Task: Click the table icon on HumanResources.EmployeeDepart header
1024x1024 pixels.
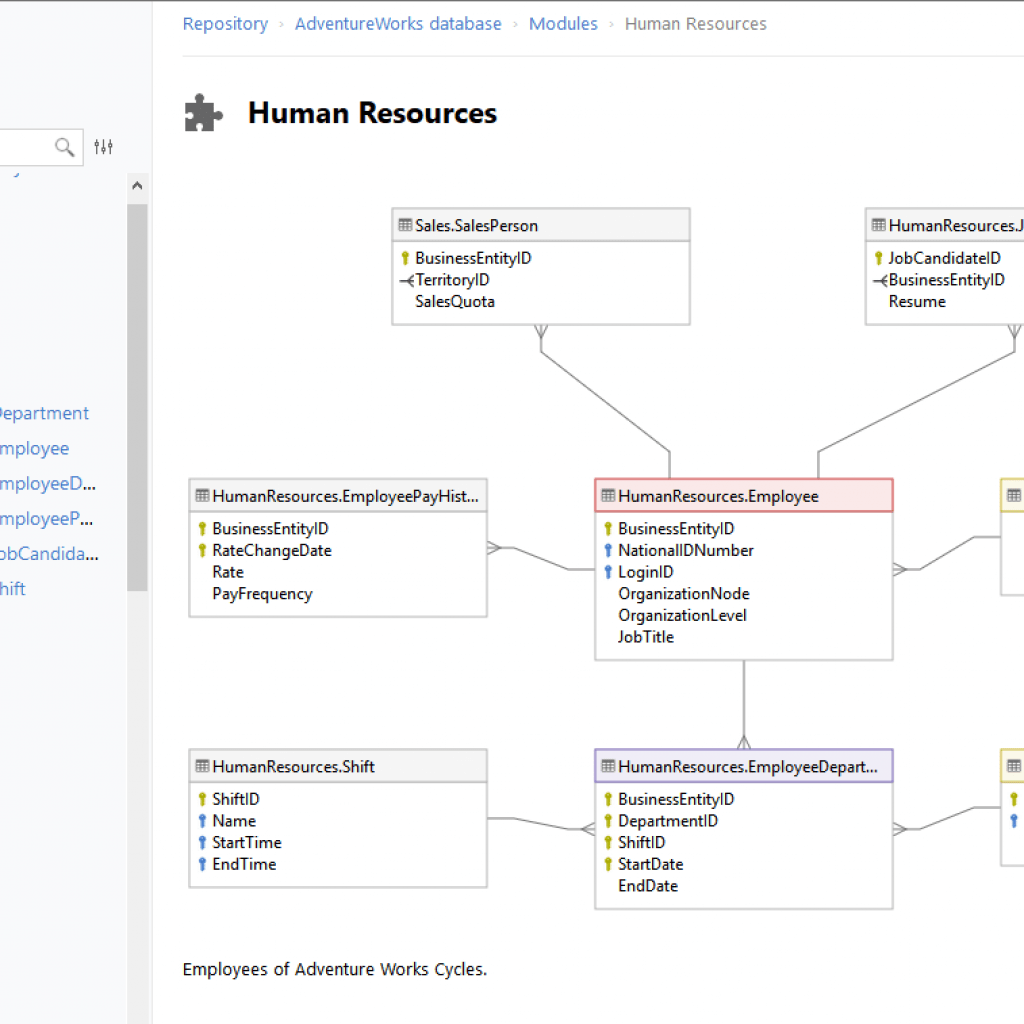Action: (x=608, y=765)
